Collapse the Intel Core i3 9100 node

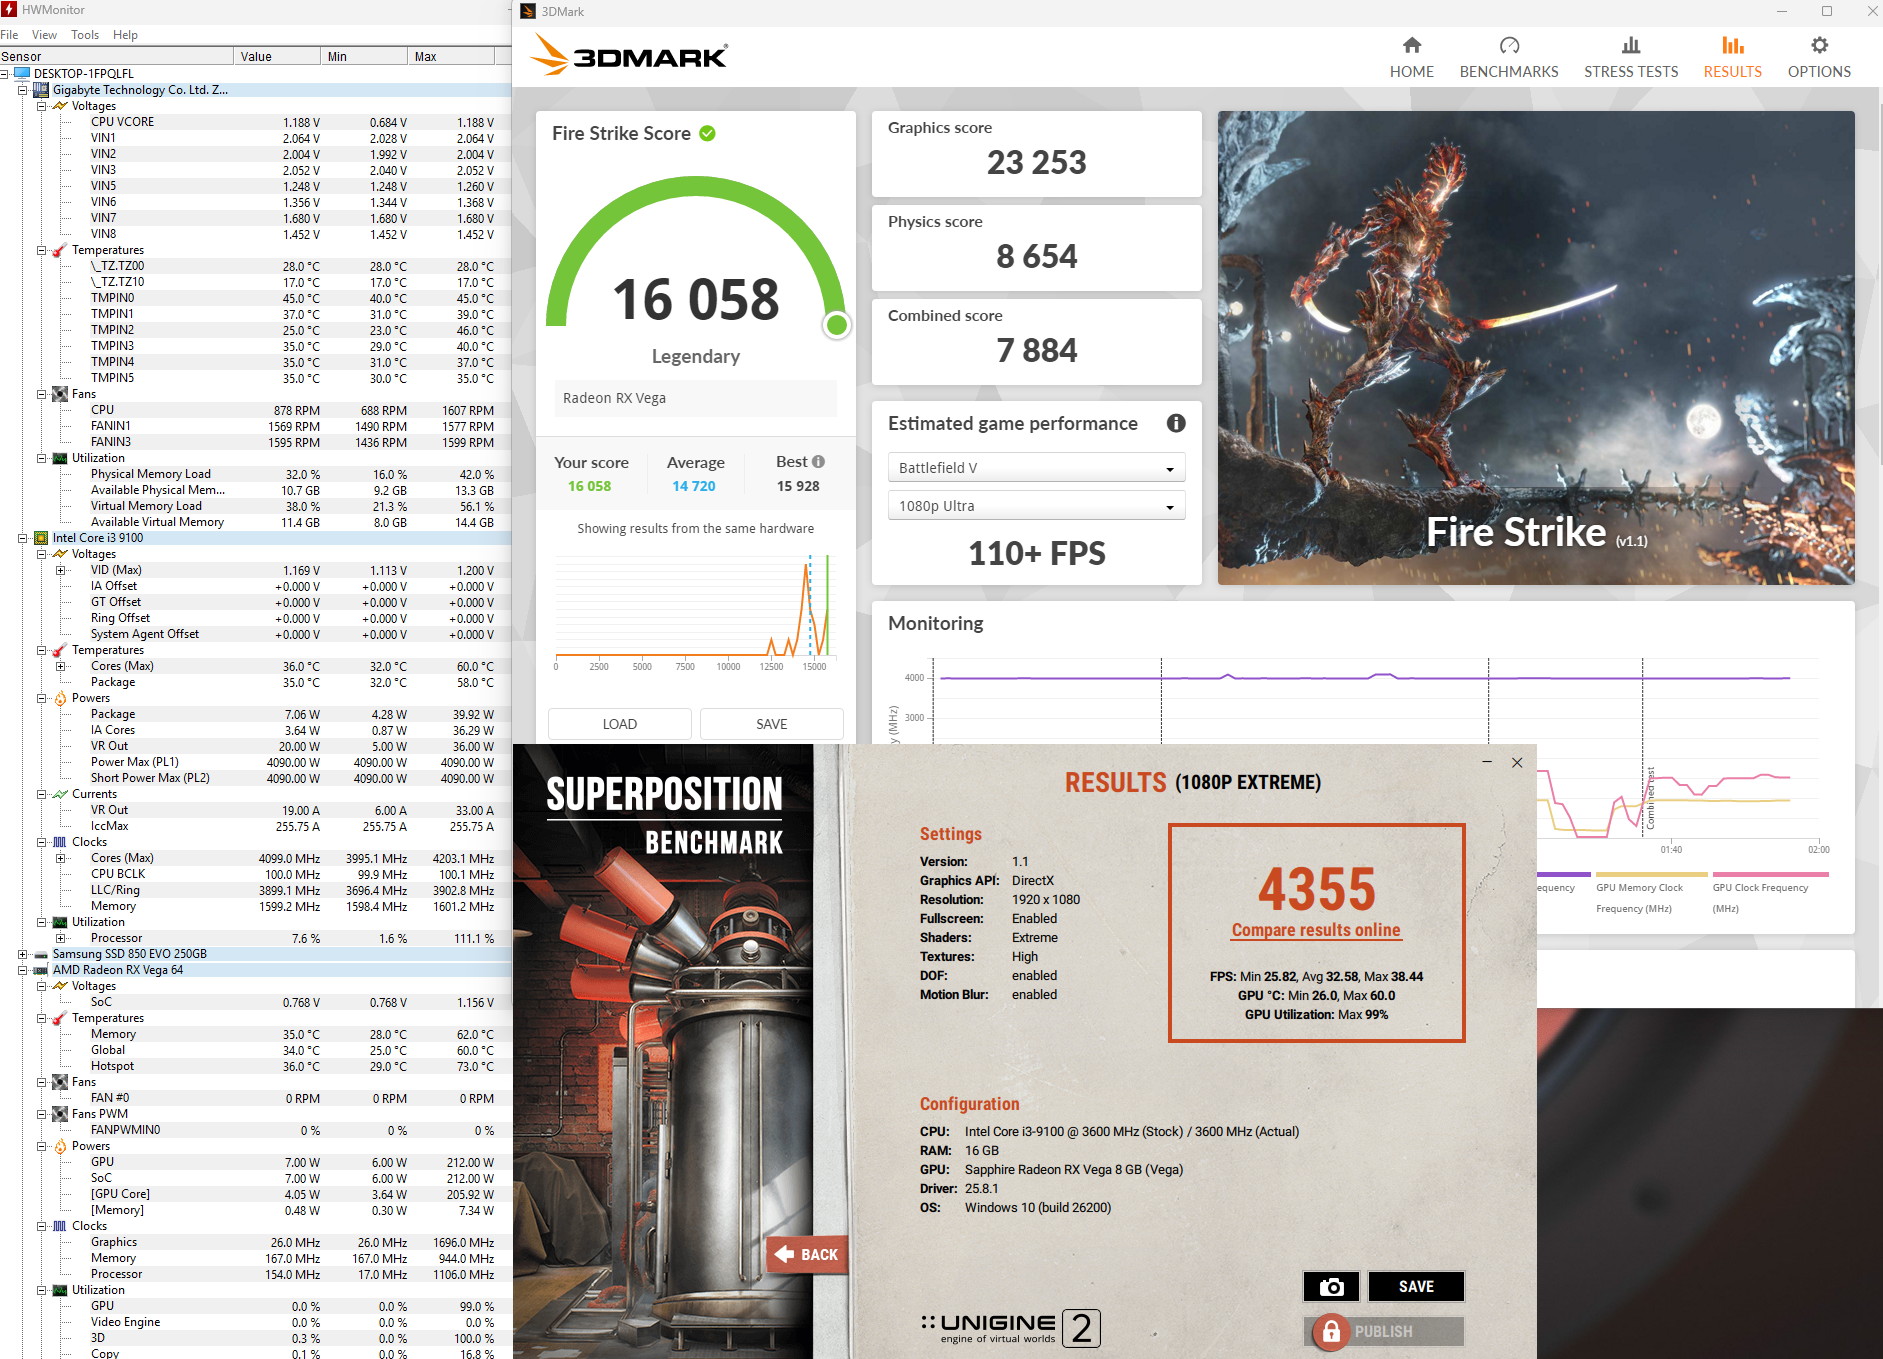[x=22, y=538]
